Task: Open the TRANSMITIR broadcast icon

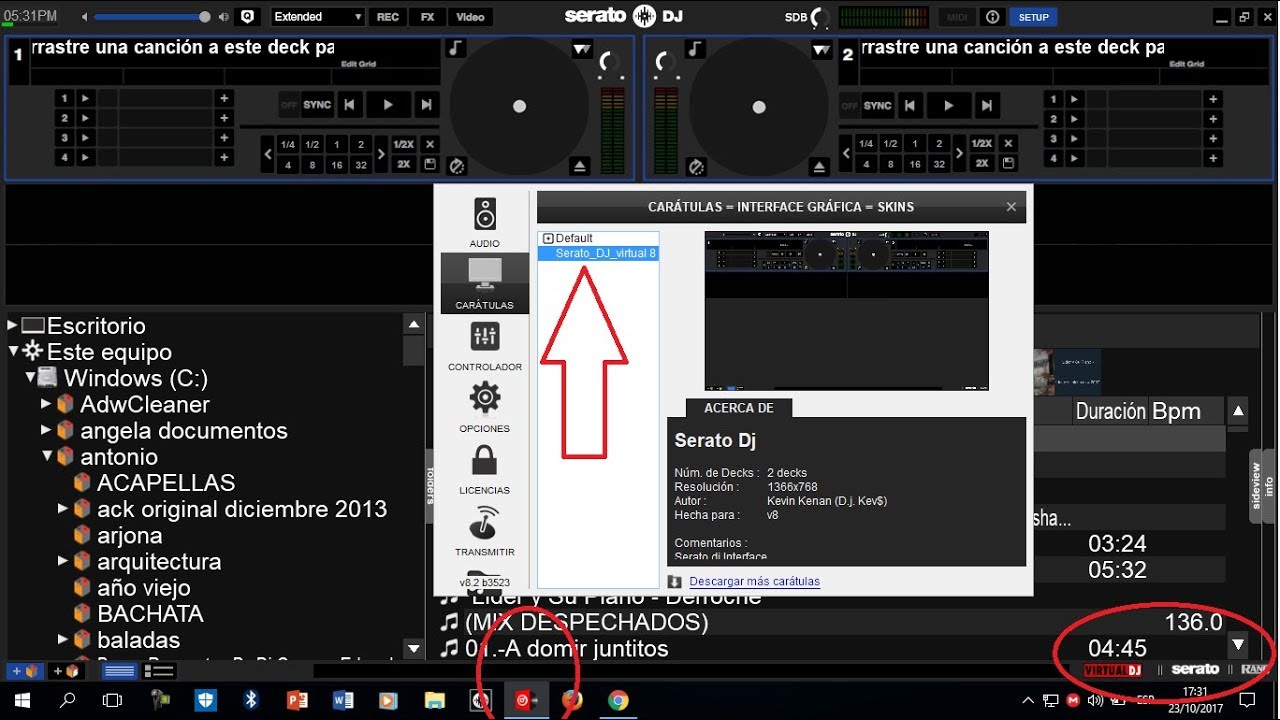Action: [x=485, y=524]
